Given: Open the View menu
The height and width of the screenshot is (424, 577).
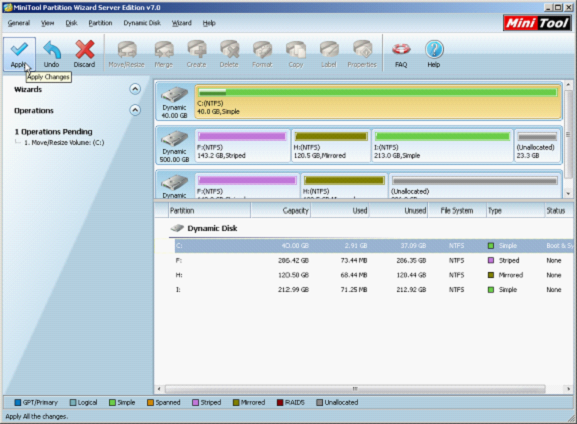Looking at the screenshot, I should [47, 23].
